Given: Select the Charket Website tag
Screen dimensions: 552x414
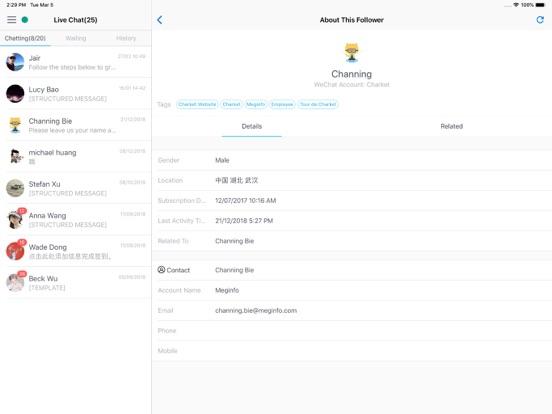Looking at the screenshot, I should (x=197, y=104).
